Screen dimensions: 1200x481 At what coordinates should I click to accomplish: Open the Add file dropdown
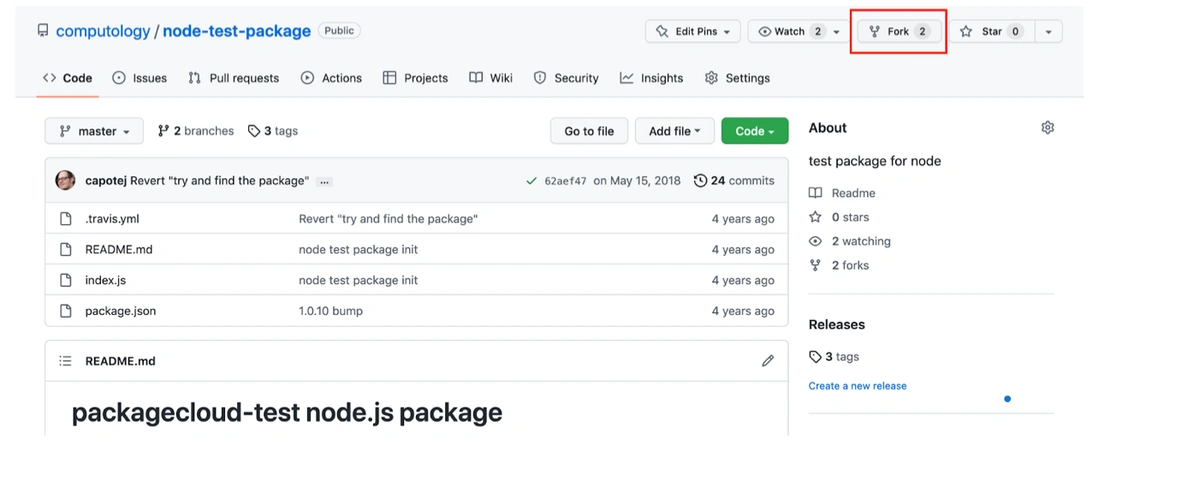pos(675,131)
